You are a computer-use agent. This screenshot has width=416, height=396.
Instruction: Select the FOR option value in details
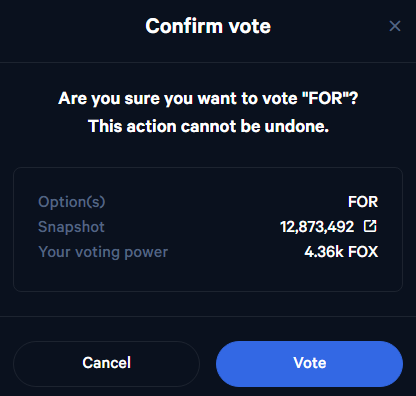363,202
